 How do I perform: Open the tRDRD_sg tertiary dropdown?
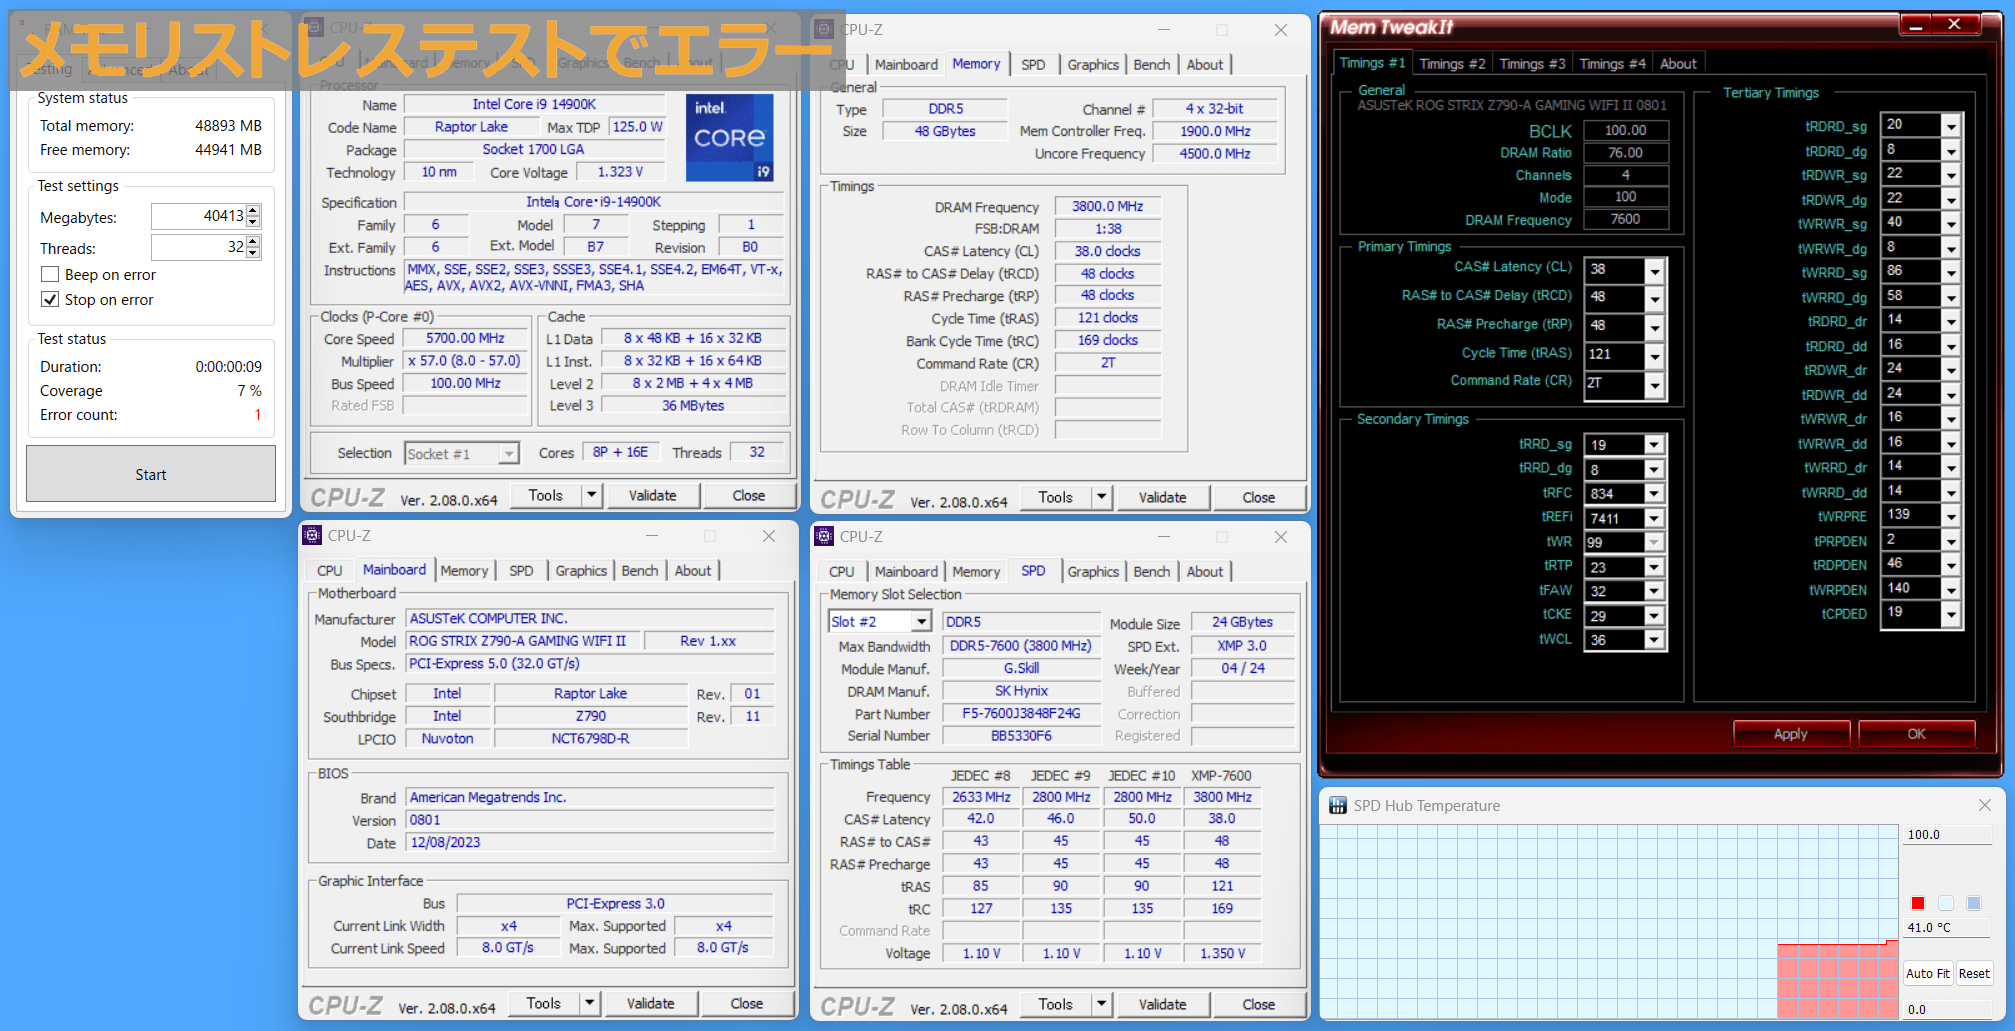[1950, 126]
